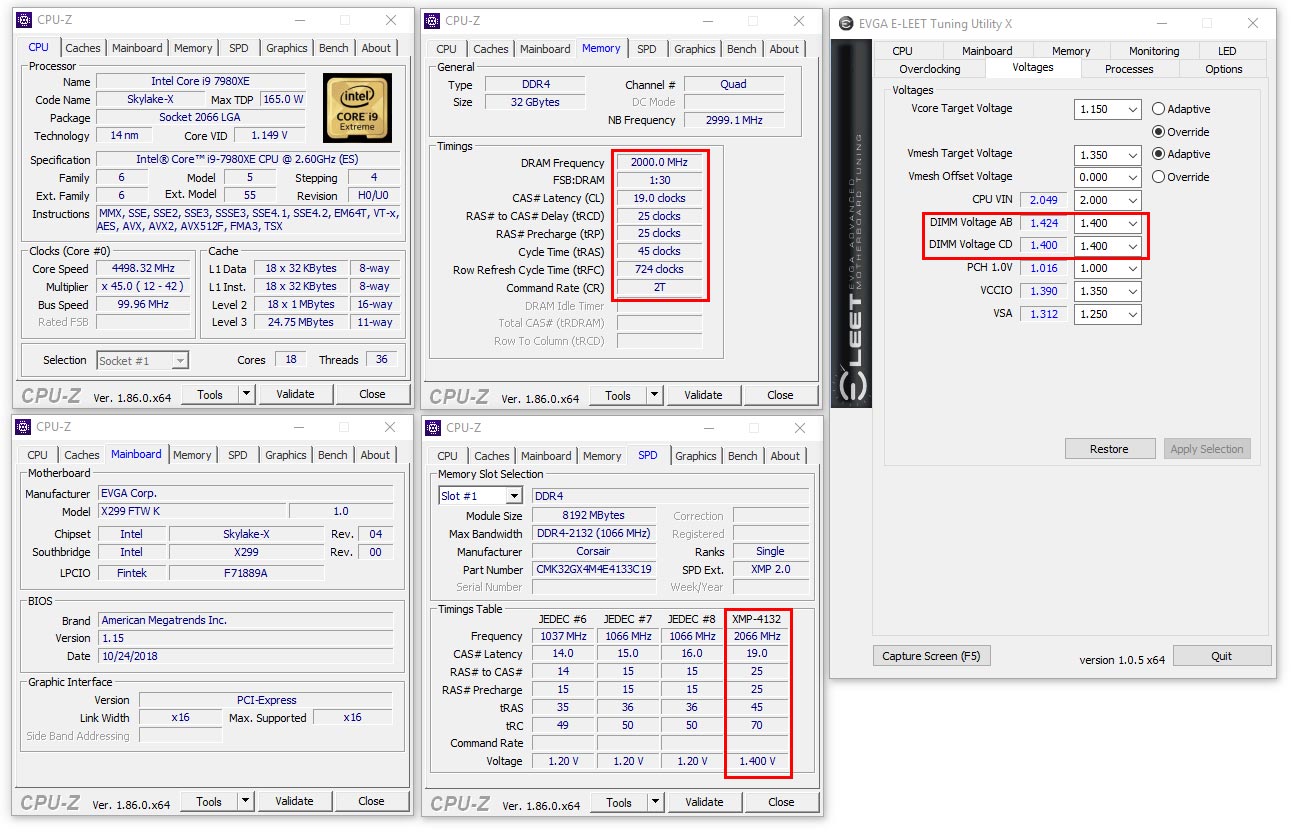Click the BIOS Date value 10/24/2018
Screen dimensions: 1301x833
(246, 656)
